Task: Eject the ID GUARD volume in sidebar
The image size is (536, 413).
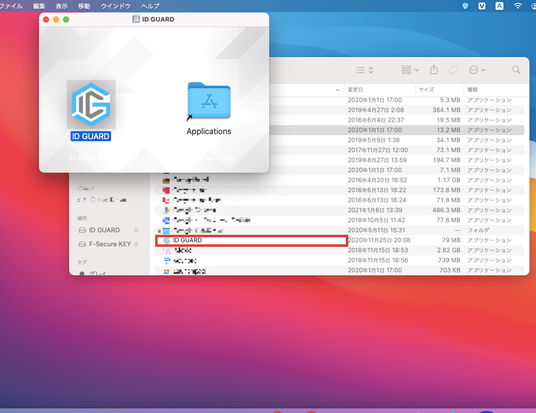Action: tap(136, 230)
